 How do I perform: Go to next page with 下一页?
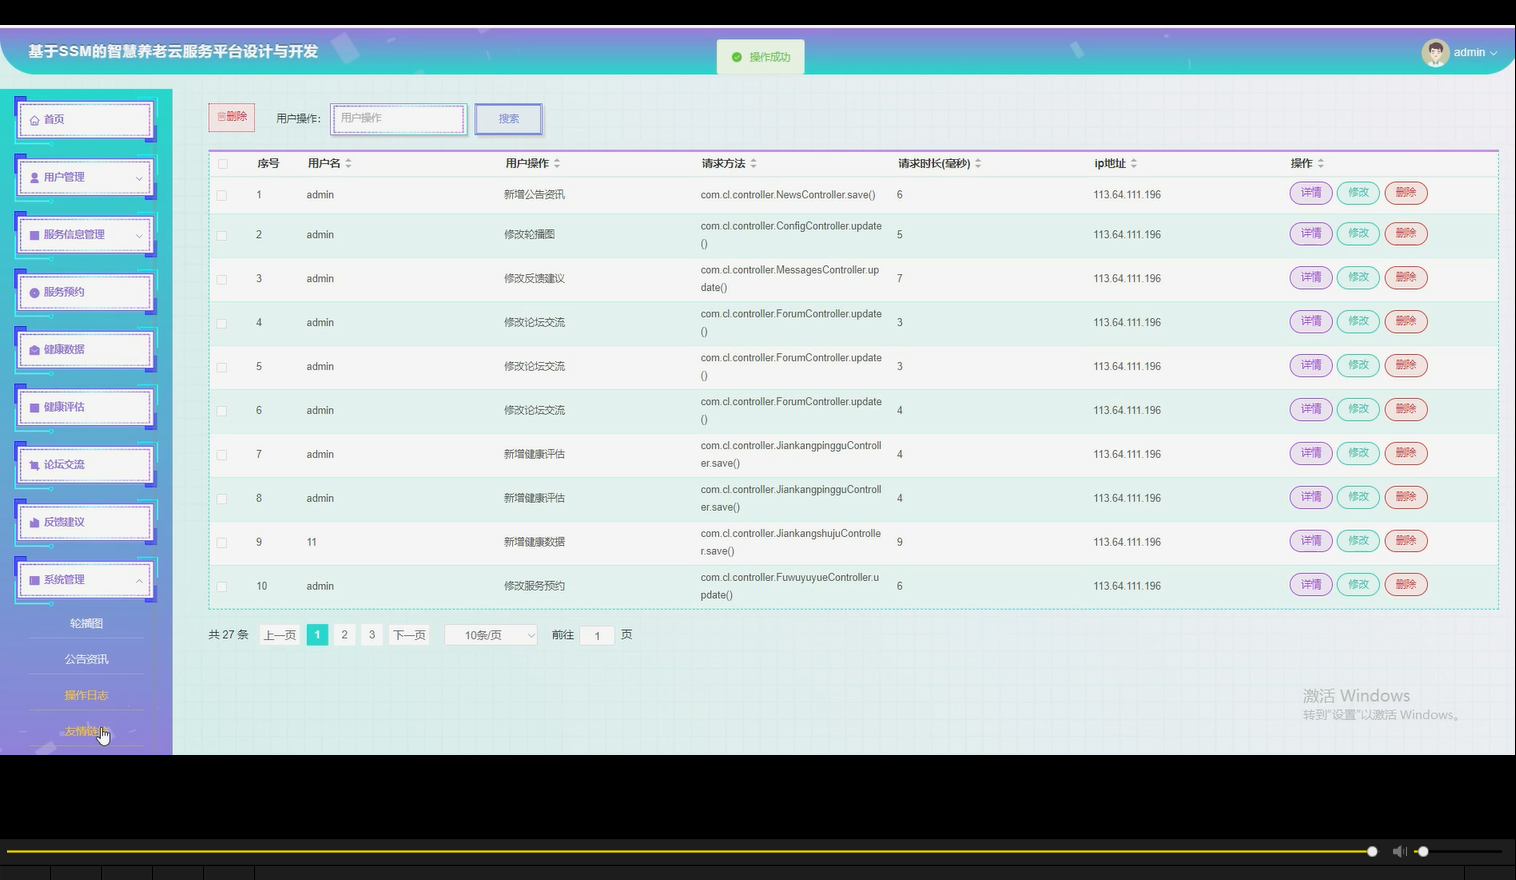click(409, 635)
